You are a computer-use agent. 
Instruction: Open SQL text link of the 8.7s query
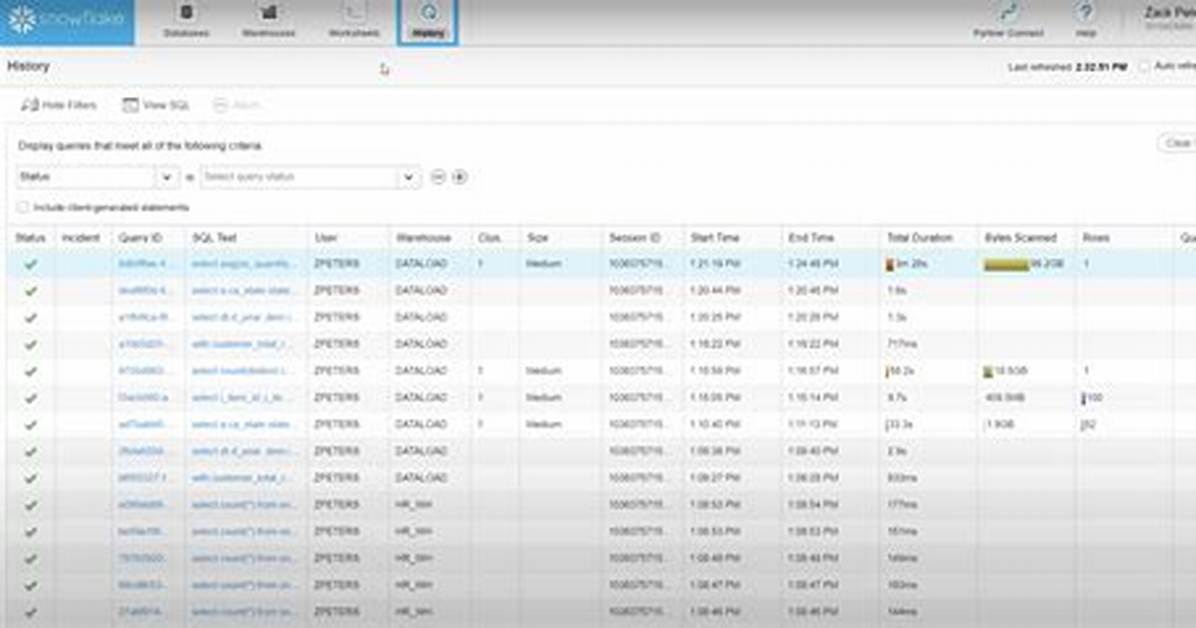click(243, 398)
